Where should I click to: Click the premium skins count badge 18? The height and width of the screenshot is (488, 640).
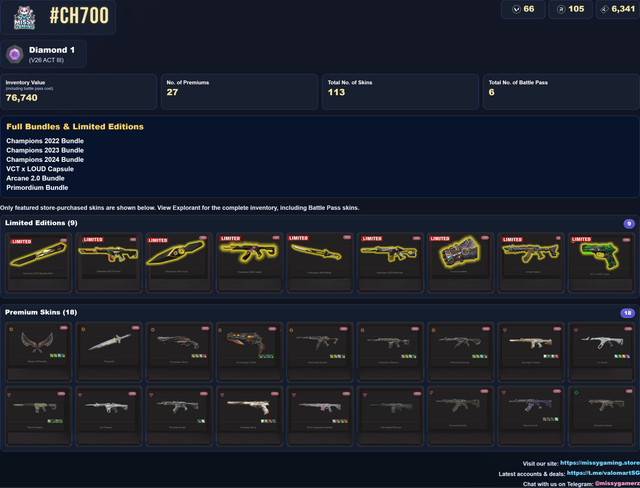pos(627,313)
